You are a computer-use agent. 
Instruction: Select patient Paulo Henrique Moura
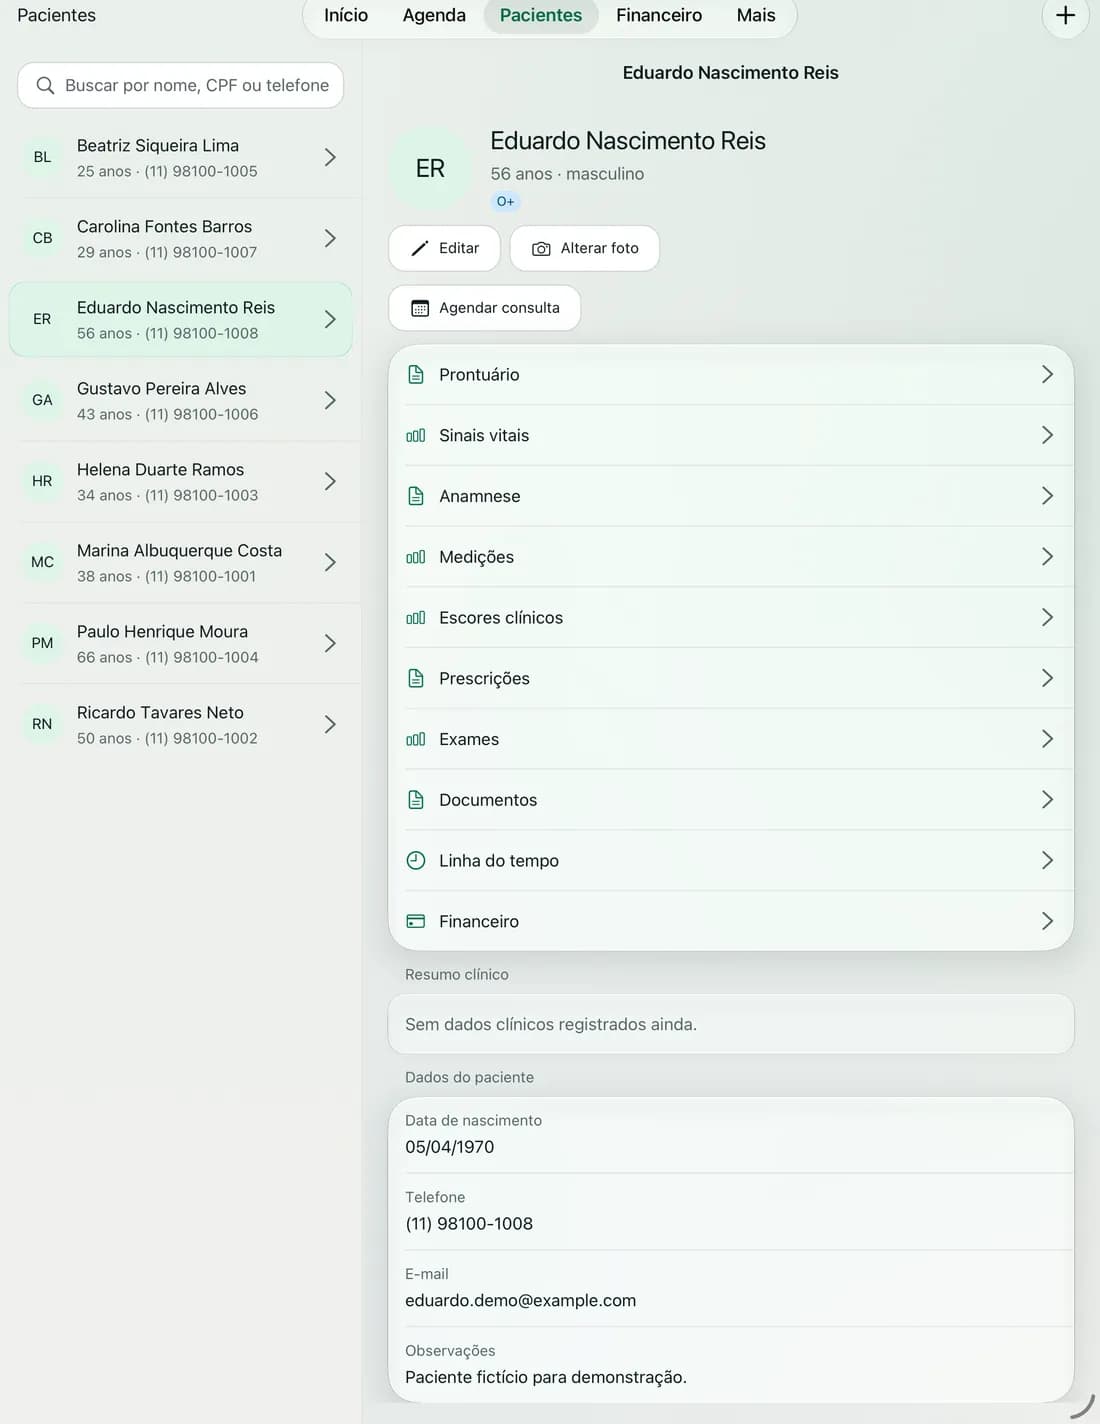coord(181,643)
